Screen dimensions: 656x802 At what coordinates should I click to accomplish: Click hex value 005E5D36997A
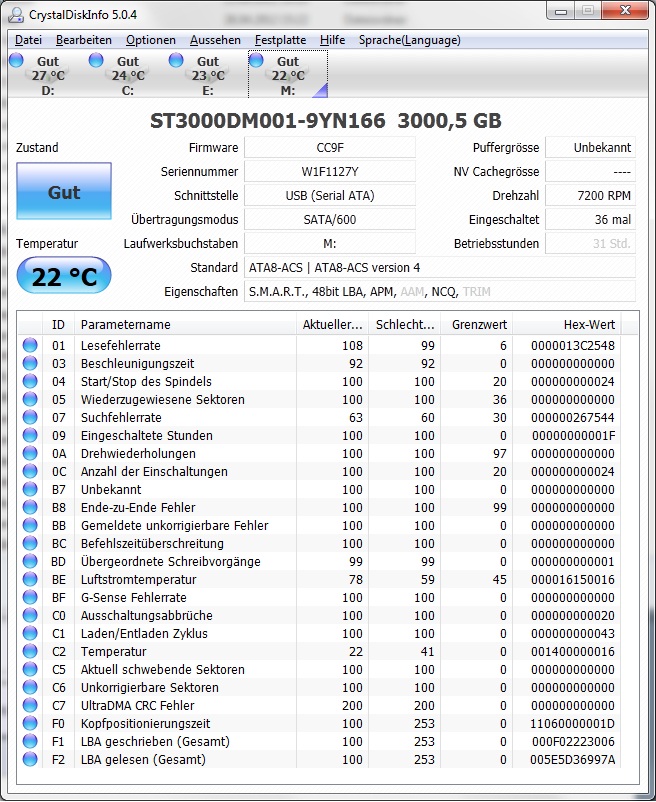click(573, 759)
